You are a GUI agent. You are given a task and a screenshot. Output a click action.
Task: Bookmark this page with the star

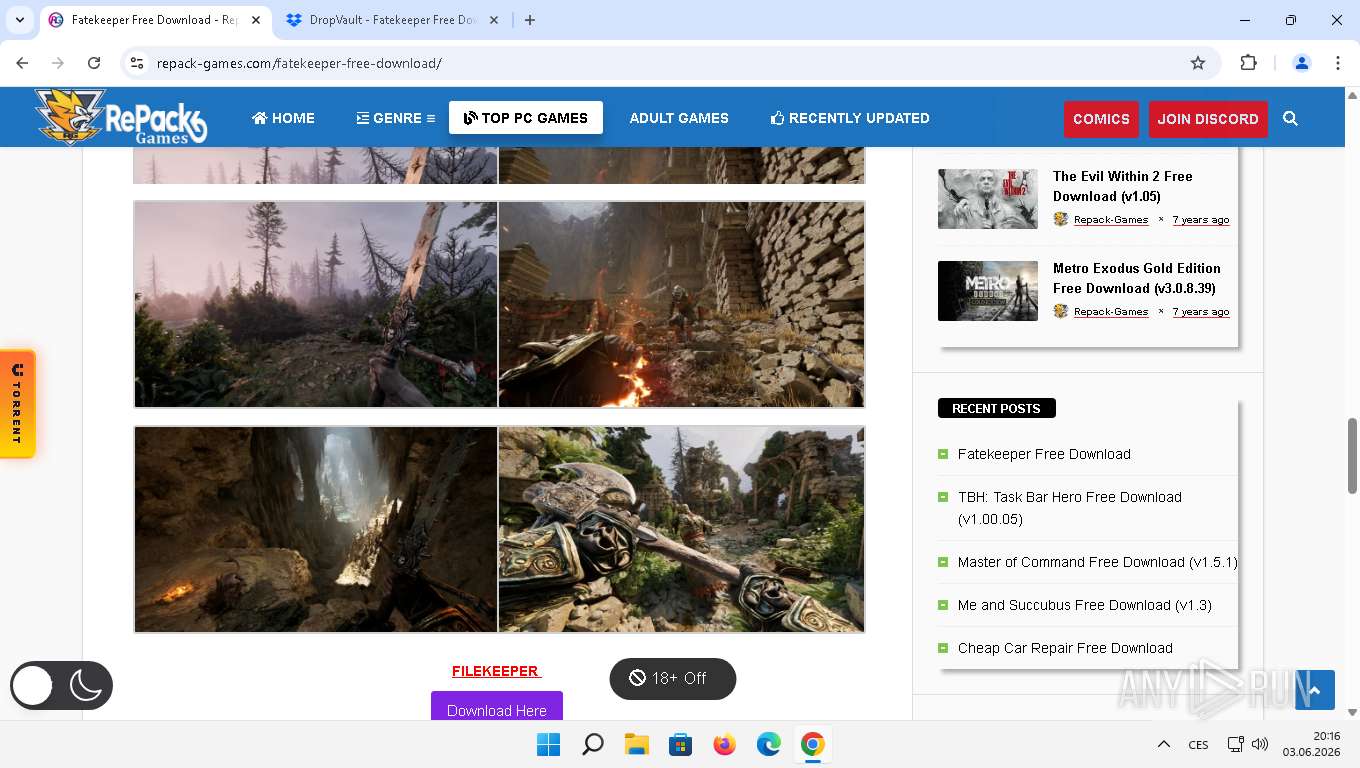coord(1198,63)
